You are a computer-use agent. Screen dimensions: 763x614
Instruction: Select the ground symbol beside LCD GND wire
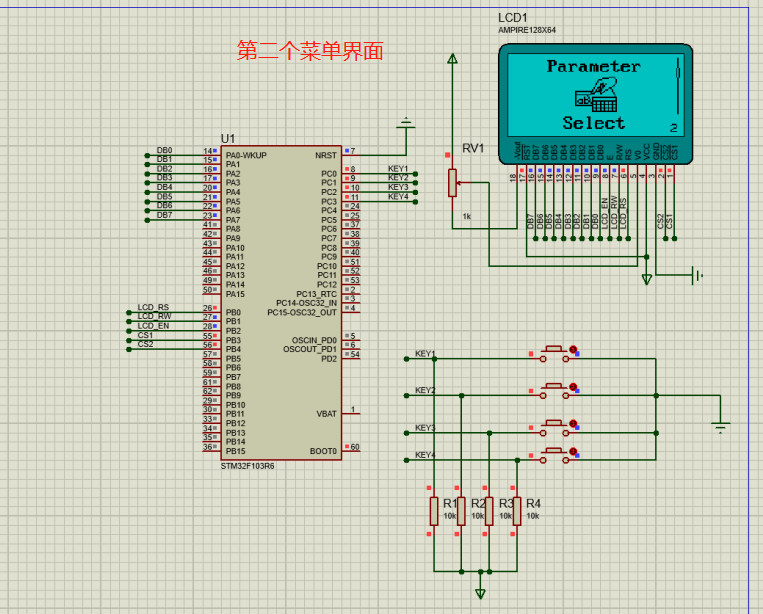tap(697, 275)
